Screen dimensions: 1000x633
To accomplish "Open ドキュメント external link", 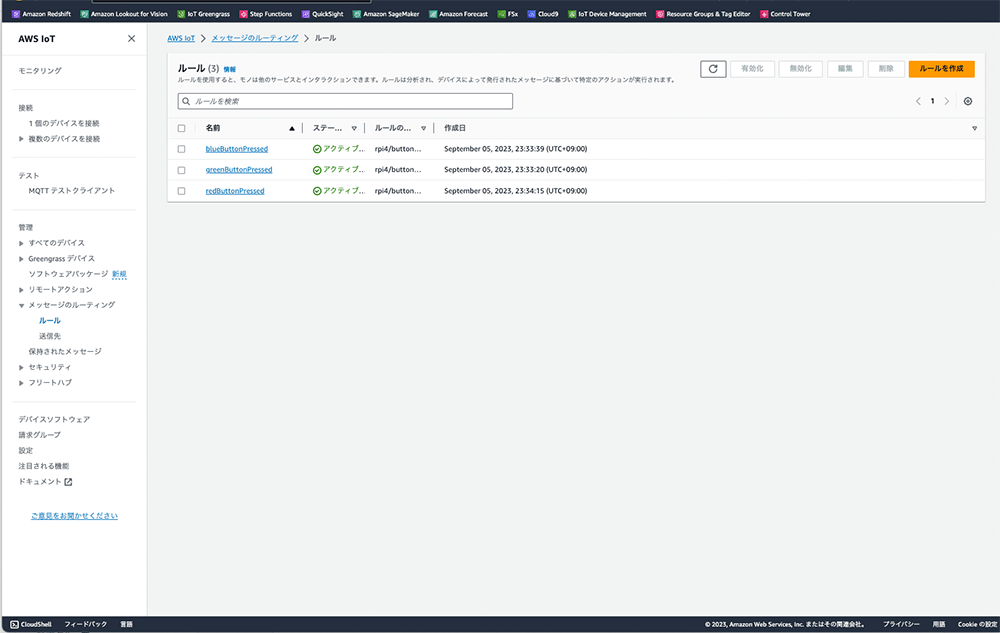I will click(x=45, y=482).
